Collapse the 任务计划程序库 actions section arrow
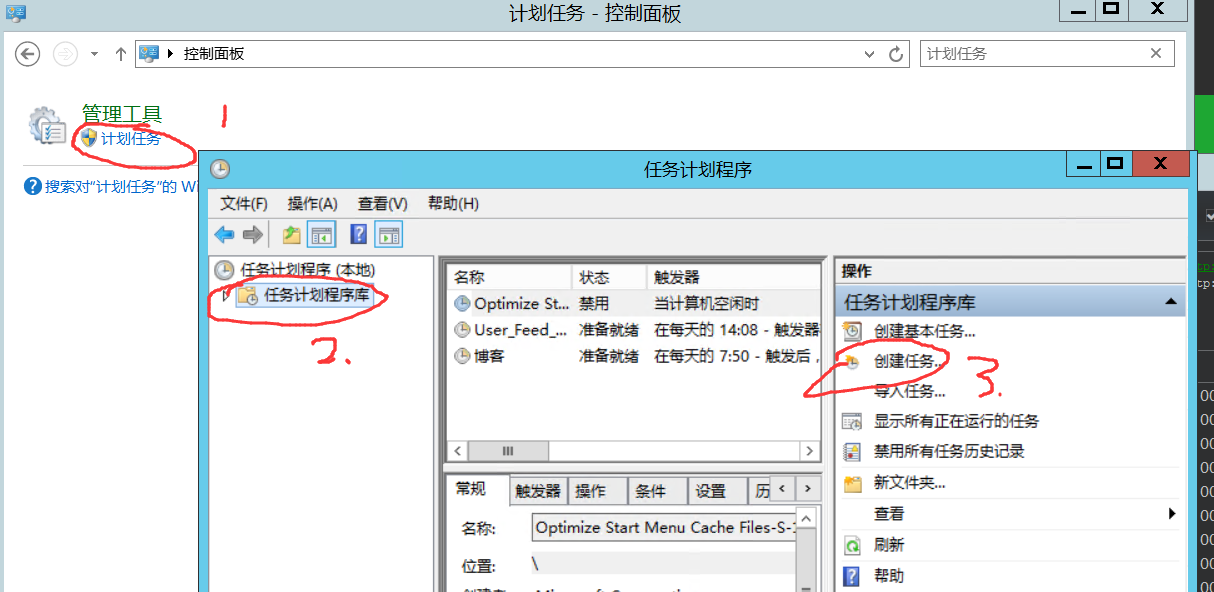 tap(1170, 302)
